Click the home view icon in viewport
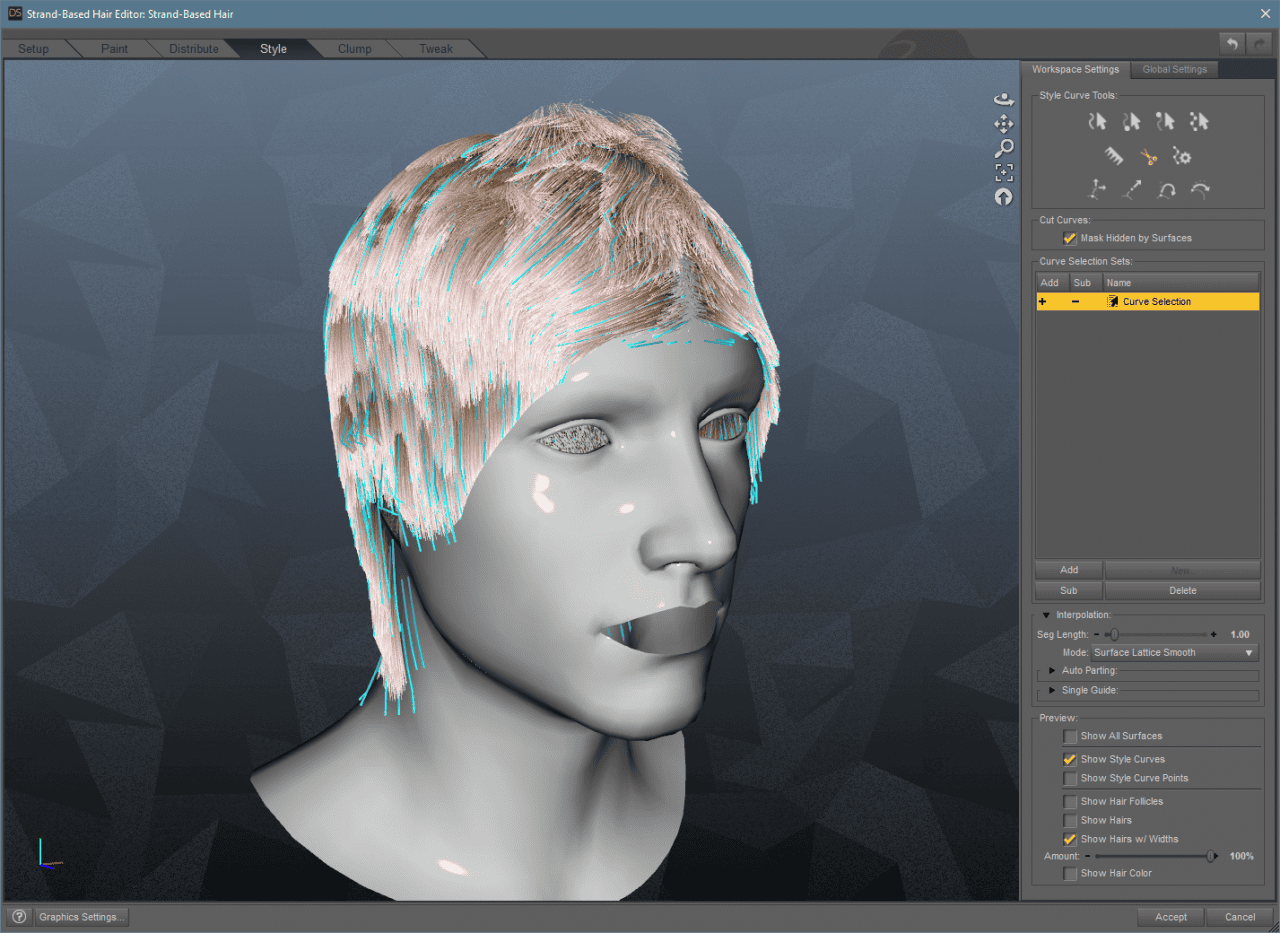The height and width of the screenshot is (933, 1280). (1003, 196)
